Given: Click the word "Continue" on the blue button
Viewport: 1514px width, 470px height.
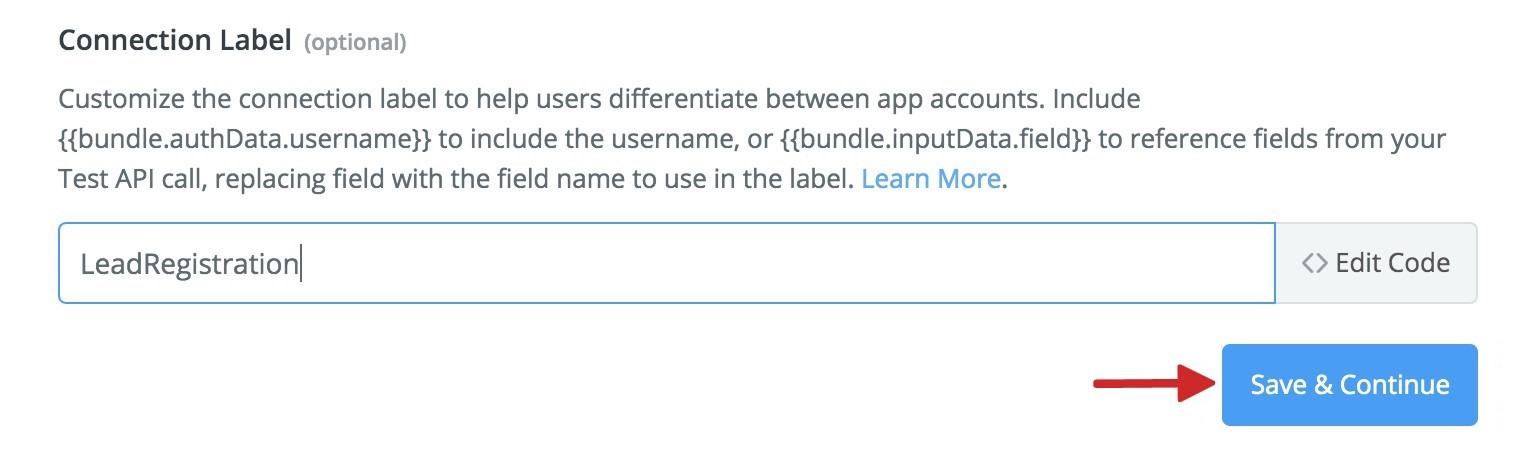Looking at the screenshot, I should tap(1394, 385).
